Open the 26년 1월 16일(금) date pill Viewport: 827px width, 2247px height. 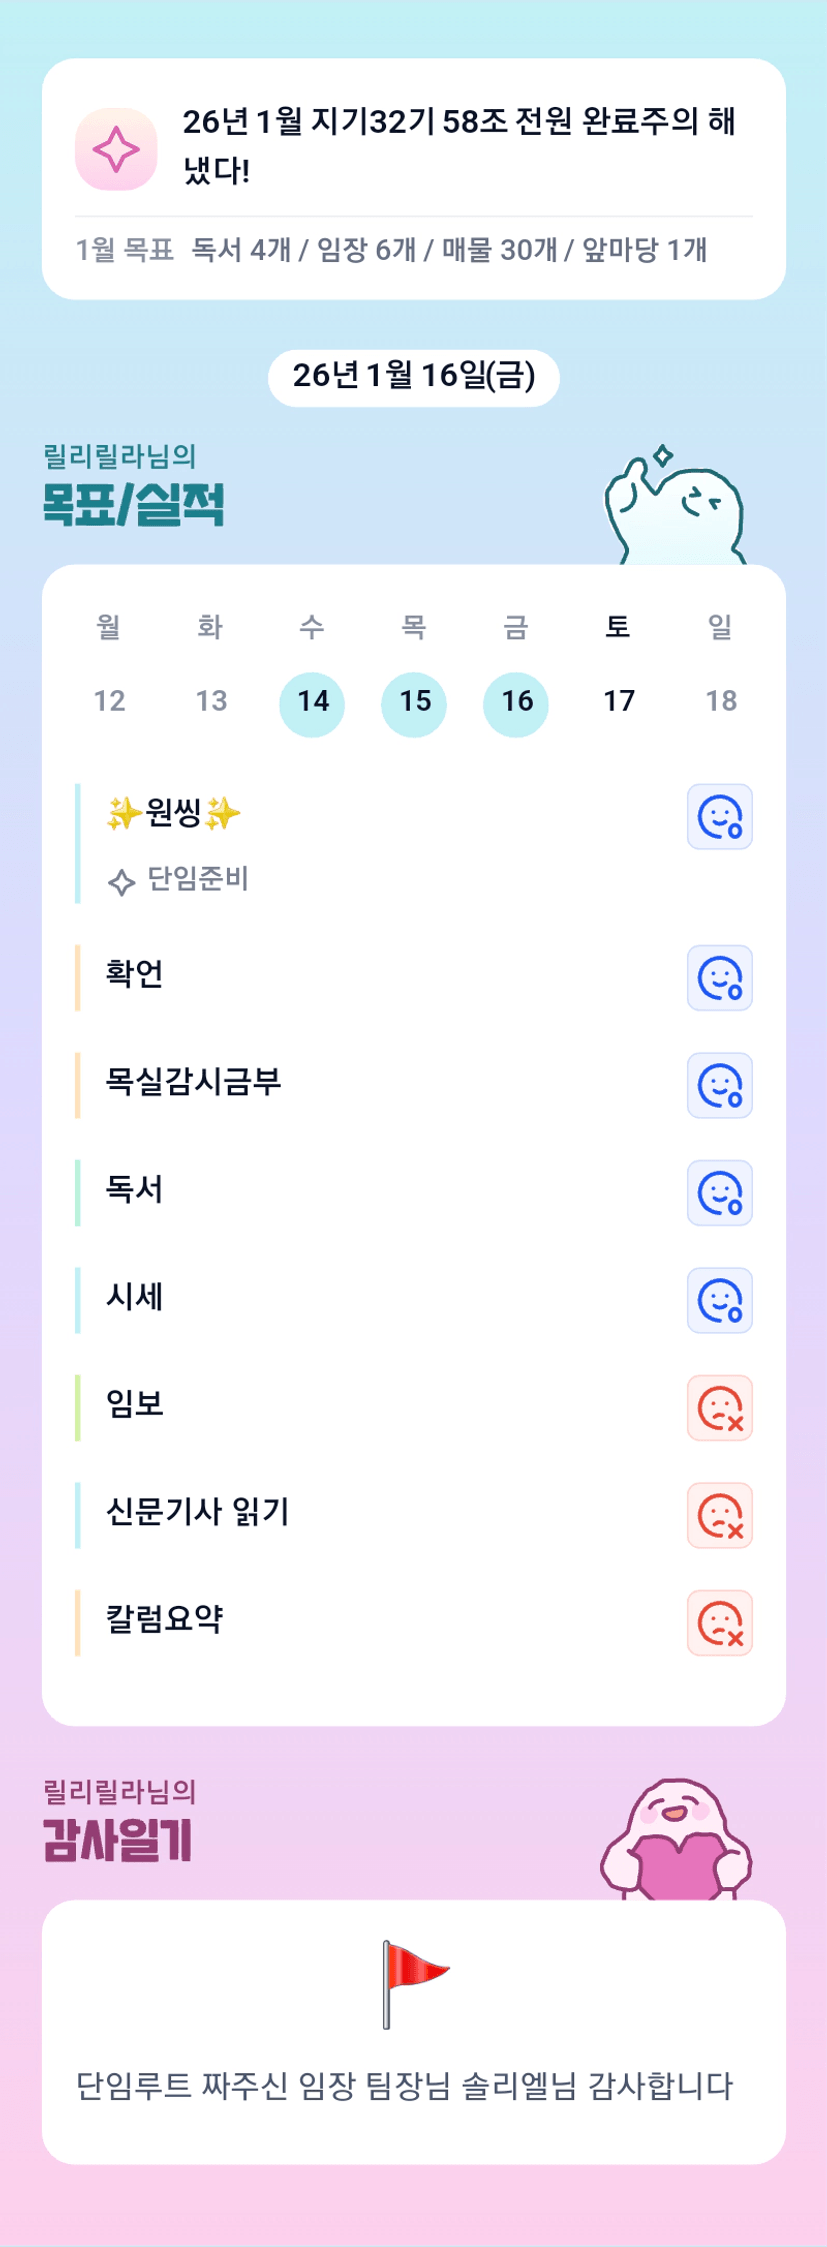[x=413, y=377]
